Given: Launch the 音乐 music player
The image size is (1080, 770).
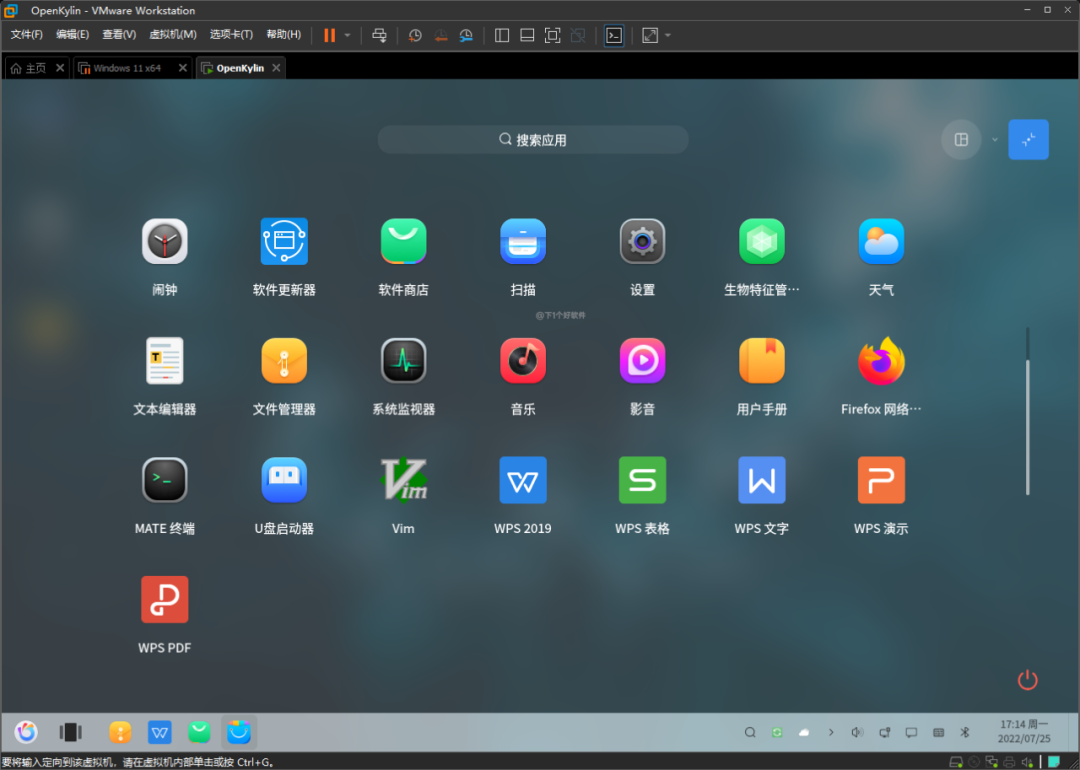Looking at the screenshot, I should click(x=522, y=361).
